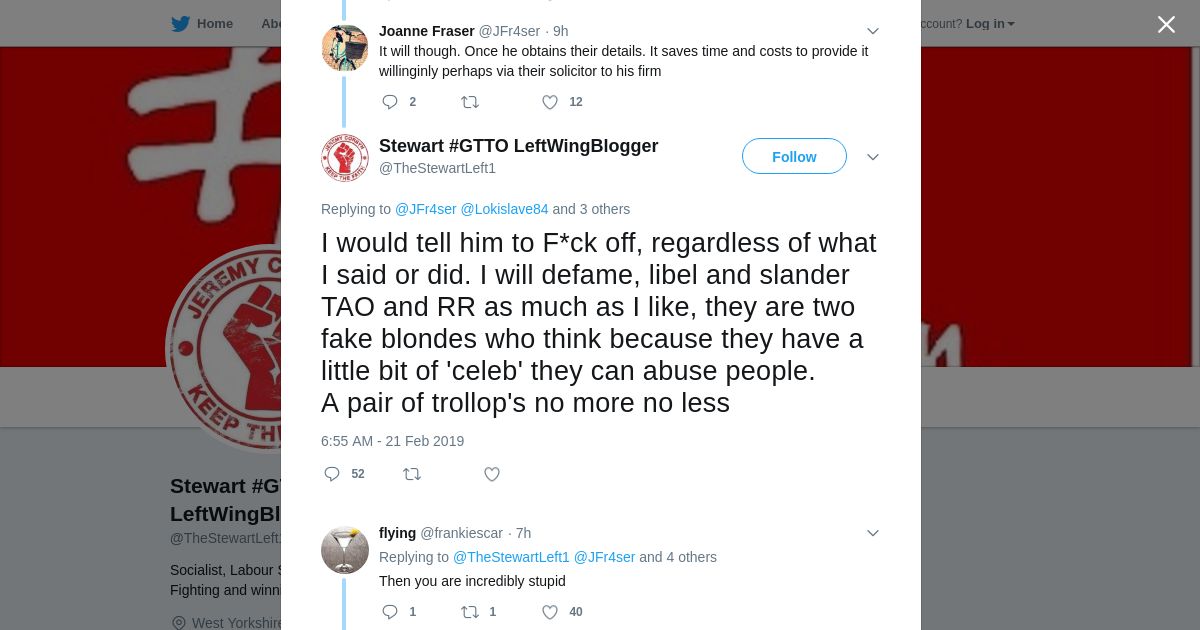This screenshot has height=630, width=1200.
Task: Reply to Joanne Fraser's tweet
Action: 390,102
